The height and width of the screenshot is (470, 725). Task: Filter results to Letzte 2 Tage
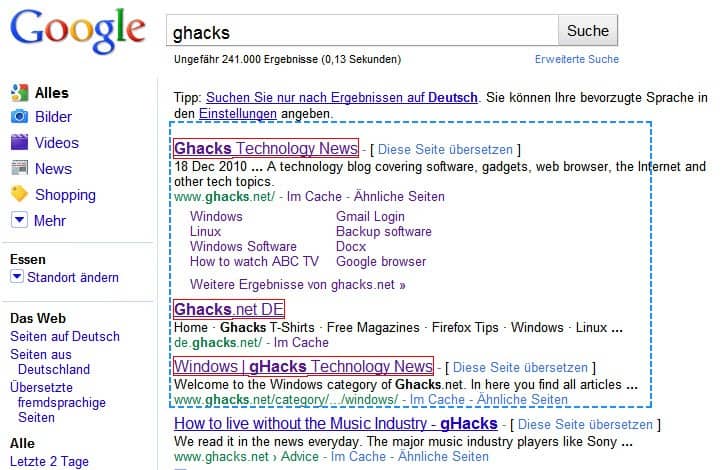[x=49, y=462]
